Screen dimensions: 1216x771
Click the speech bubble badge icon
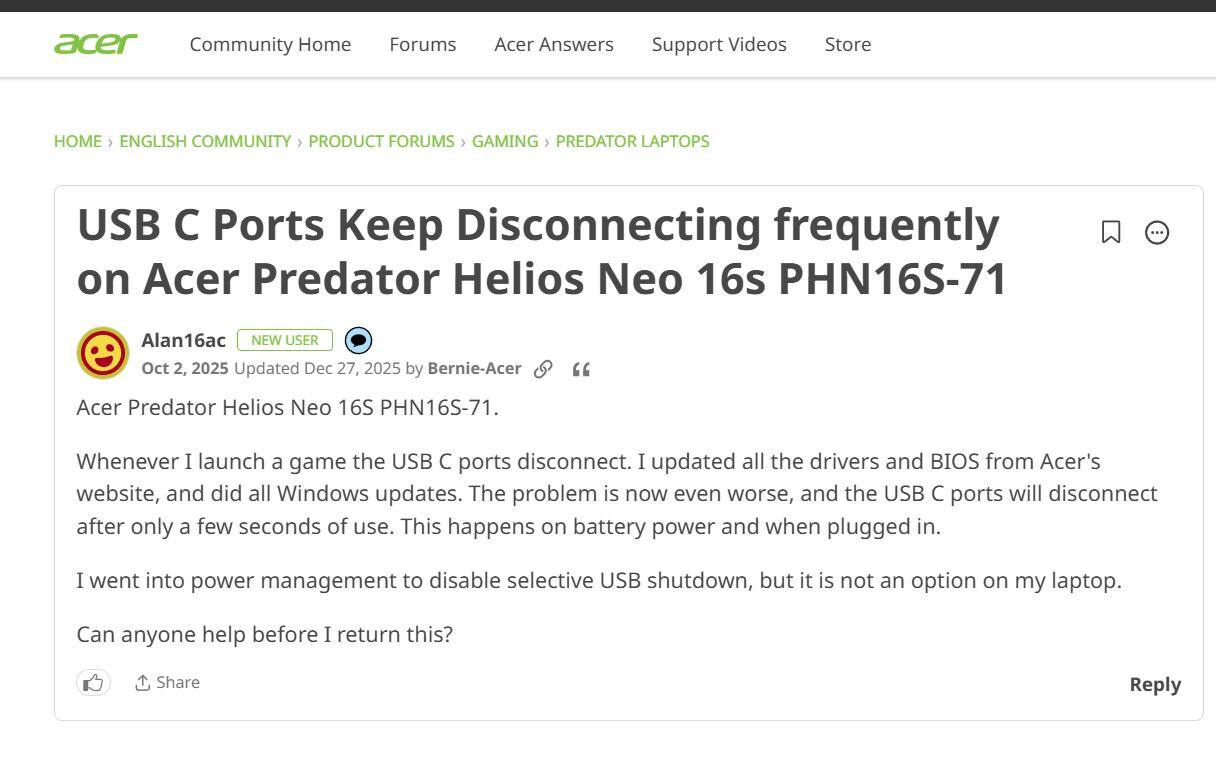pos(358,341)
